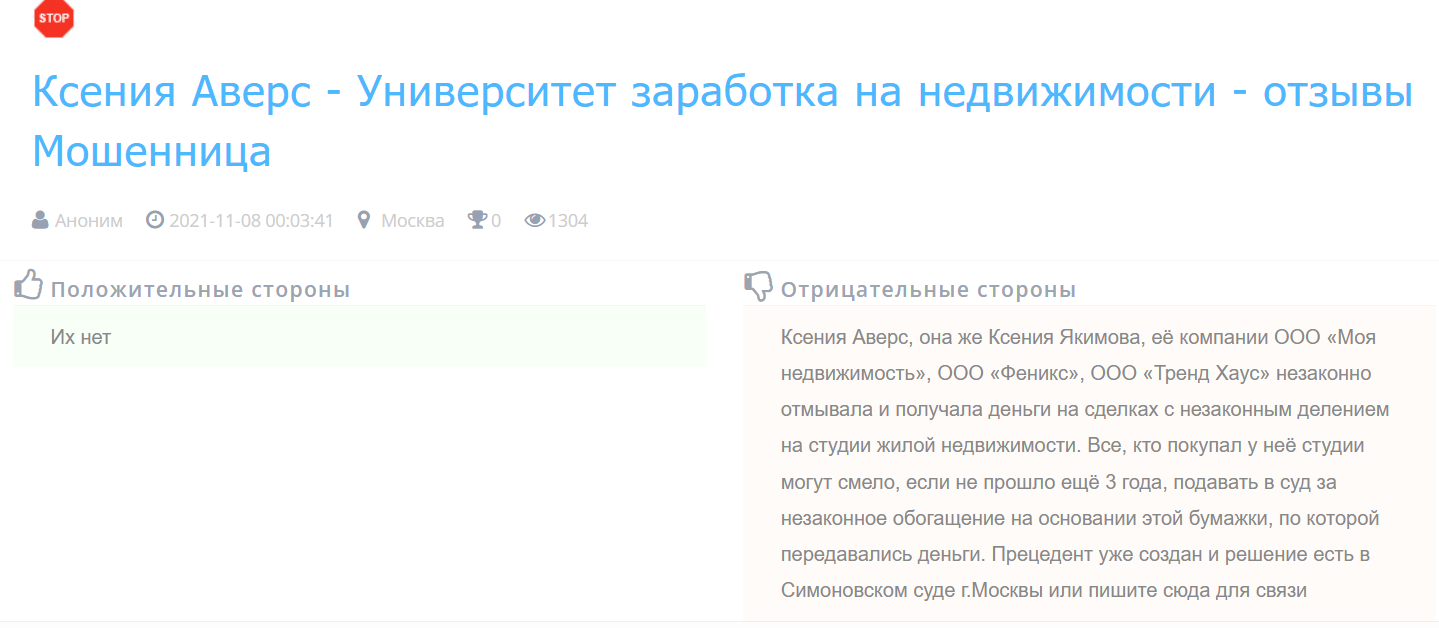Click the line mentioning 'Симоновском суде г.Москвы'
Screen dimensions: 1439x628
[x=1043, y=590]
